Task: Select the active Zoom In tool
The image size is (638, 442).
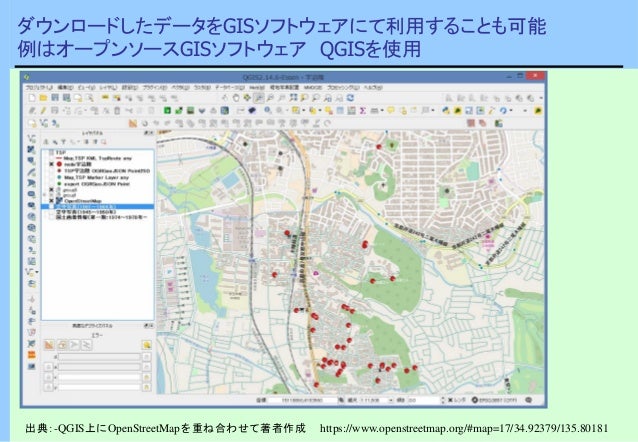Action: [x=258, y=98]
